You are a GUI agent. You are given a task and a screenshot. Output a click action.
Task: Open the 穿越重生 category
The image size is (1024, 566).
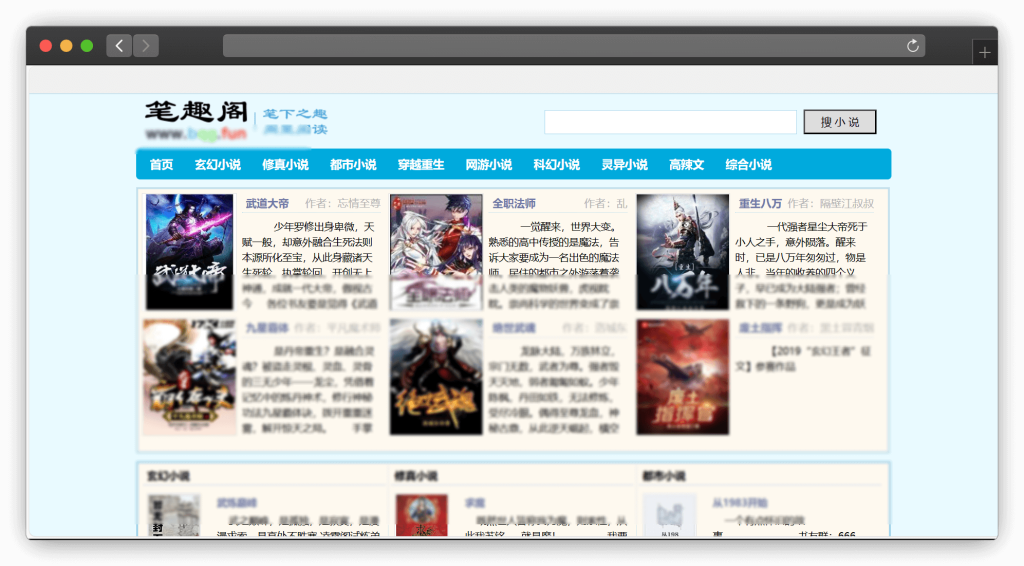[x=421, y=165]
